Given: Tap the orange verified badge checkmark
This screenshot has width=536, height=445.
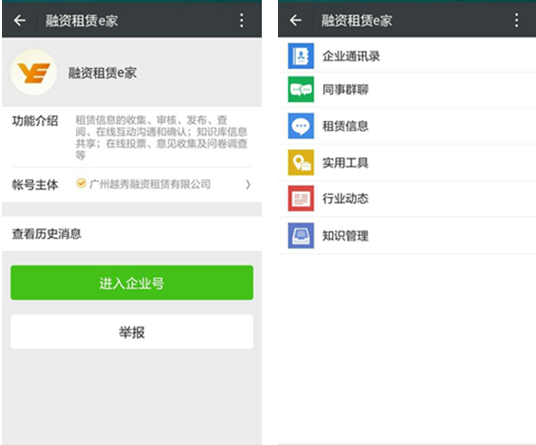Looking at the screenshot, I should pos(81,183).
